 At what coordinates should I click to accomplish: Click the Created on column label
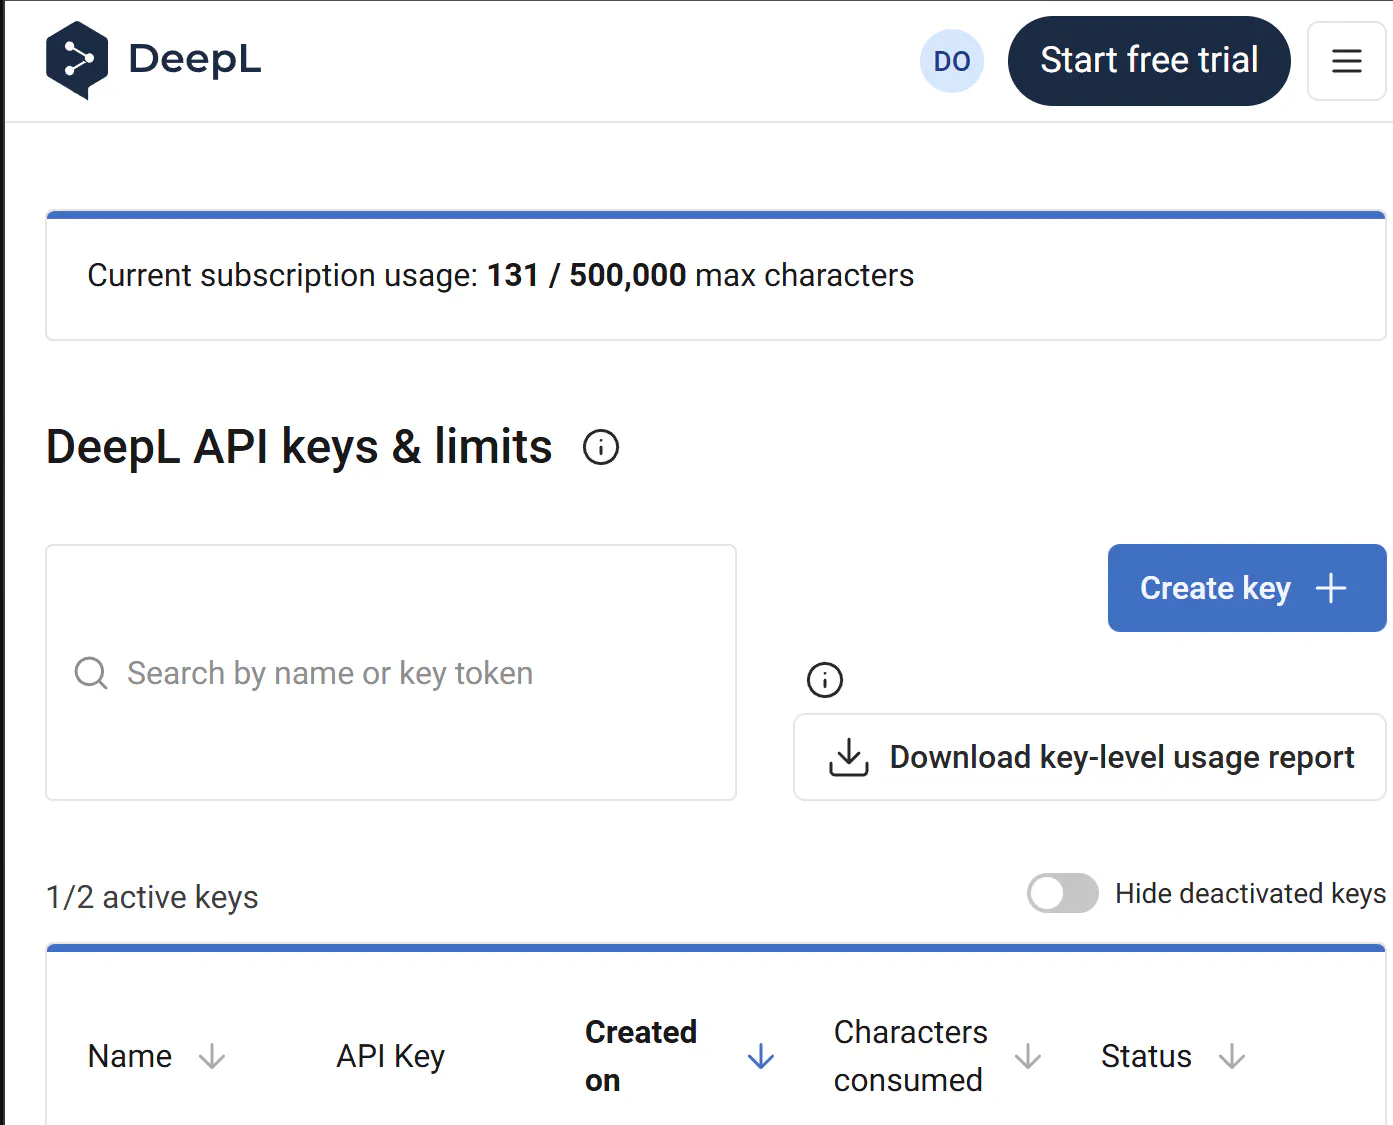pyautogui.click(x=641, y=1056)
